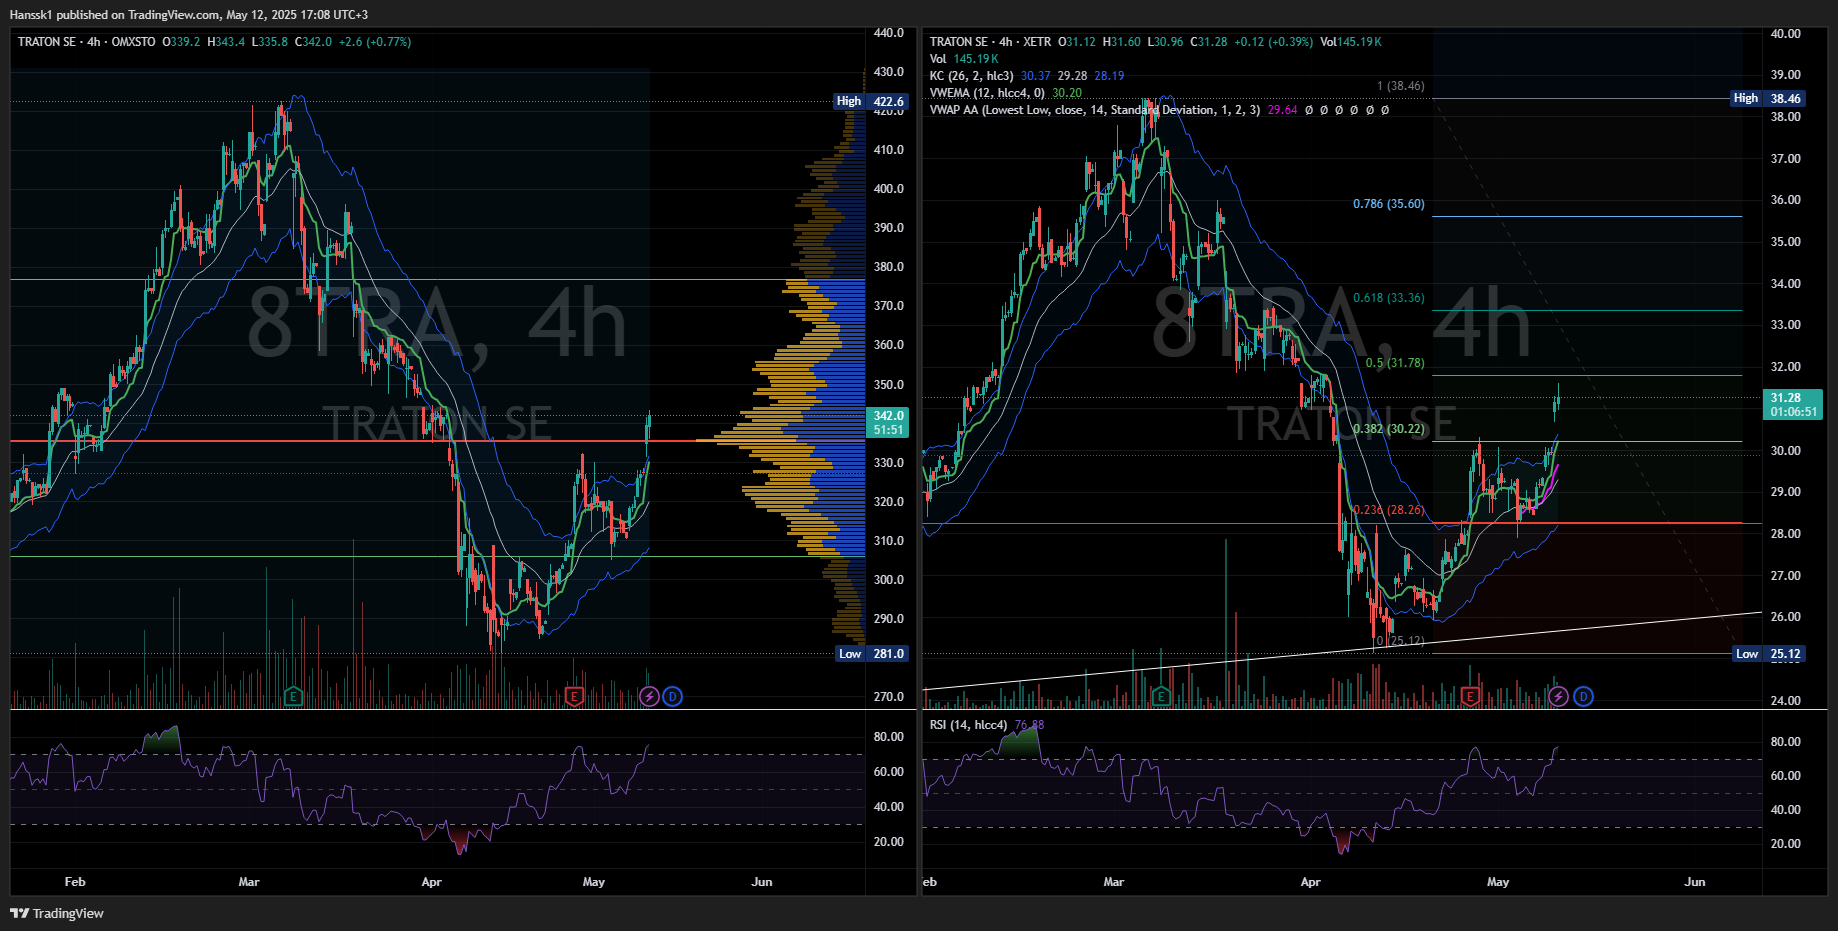
Task: Click the red earnings icon on the left chart
Action: point(574,696)
